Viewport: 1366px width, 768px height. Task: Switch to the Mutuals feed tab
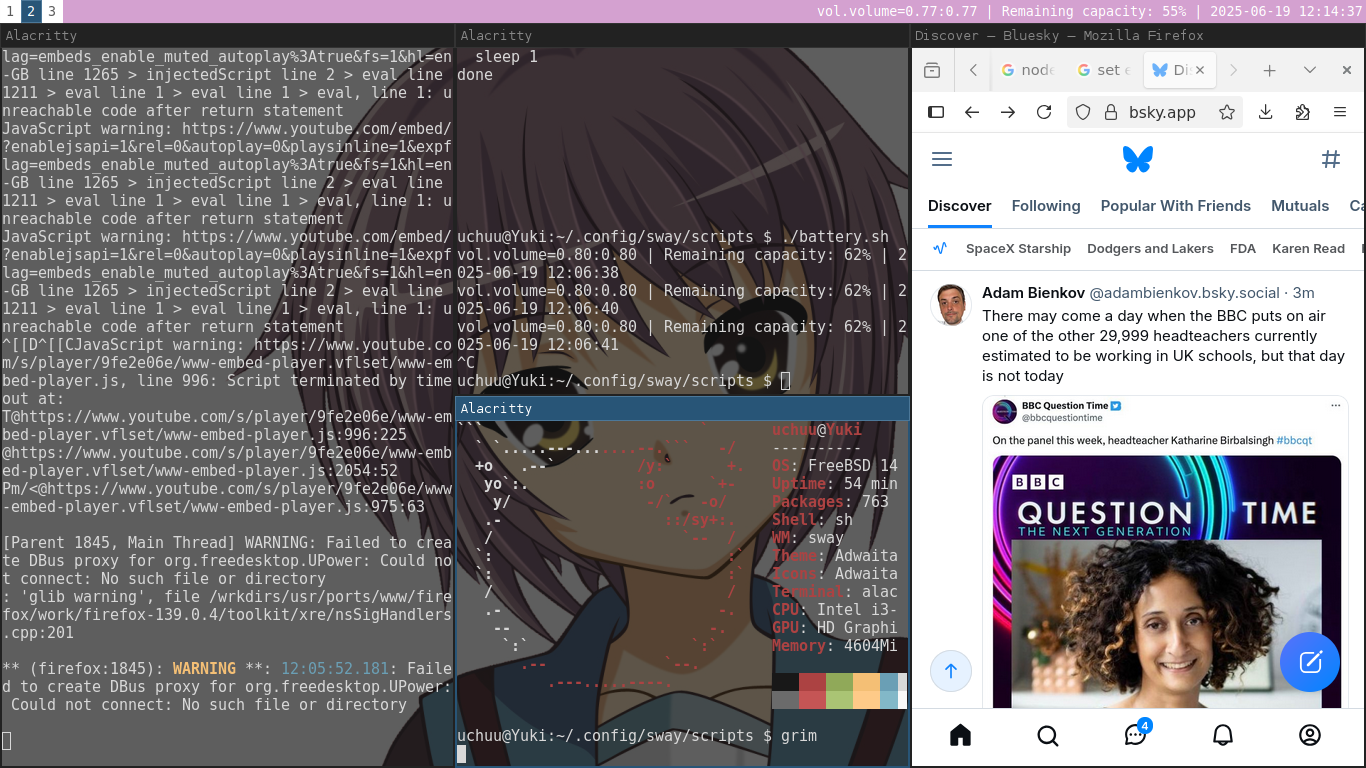point(1300,206)
